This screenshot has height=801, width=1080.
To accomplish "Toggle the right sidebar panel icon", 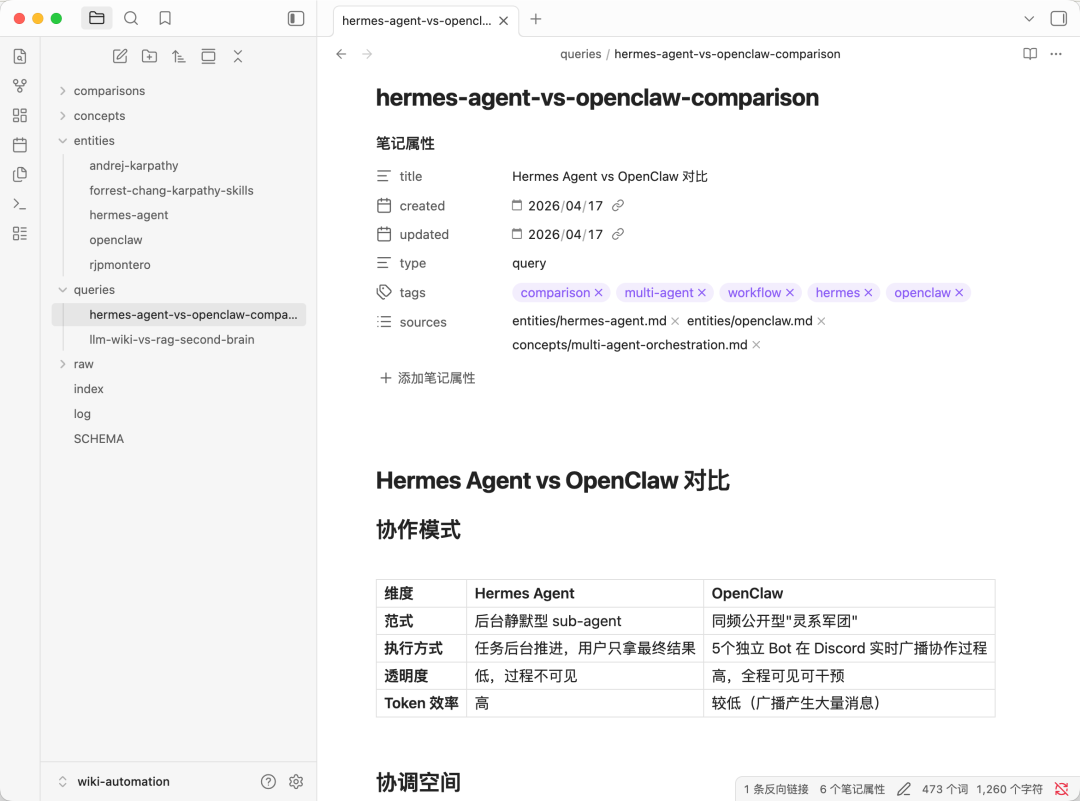I will [x=1059, y=19].
